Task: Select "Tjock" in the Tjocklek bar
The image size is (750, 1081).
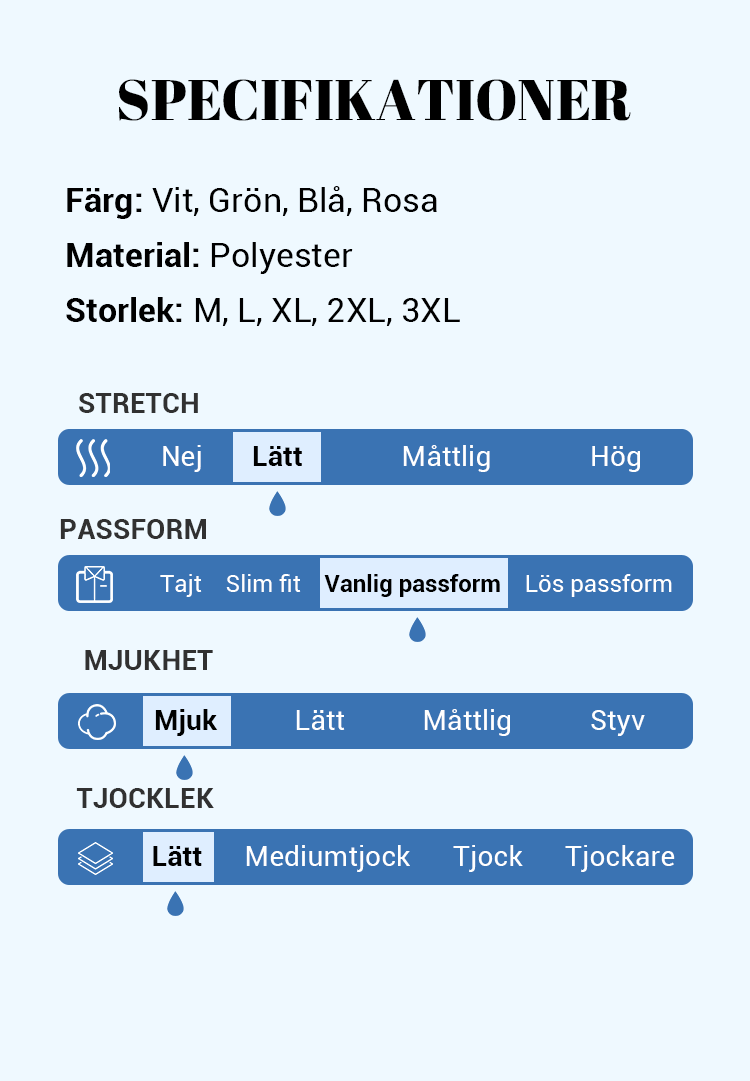Action: [x=487, y=857]
